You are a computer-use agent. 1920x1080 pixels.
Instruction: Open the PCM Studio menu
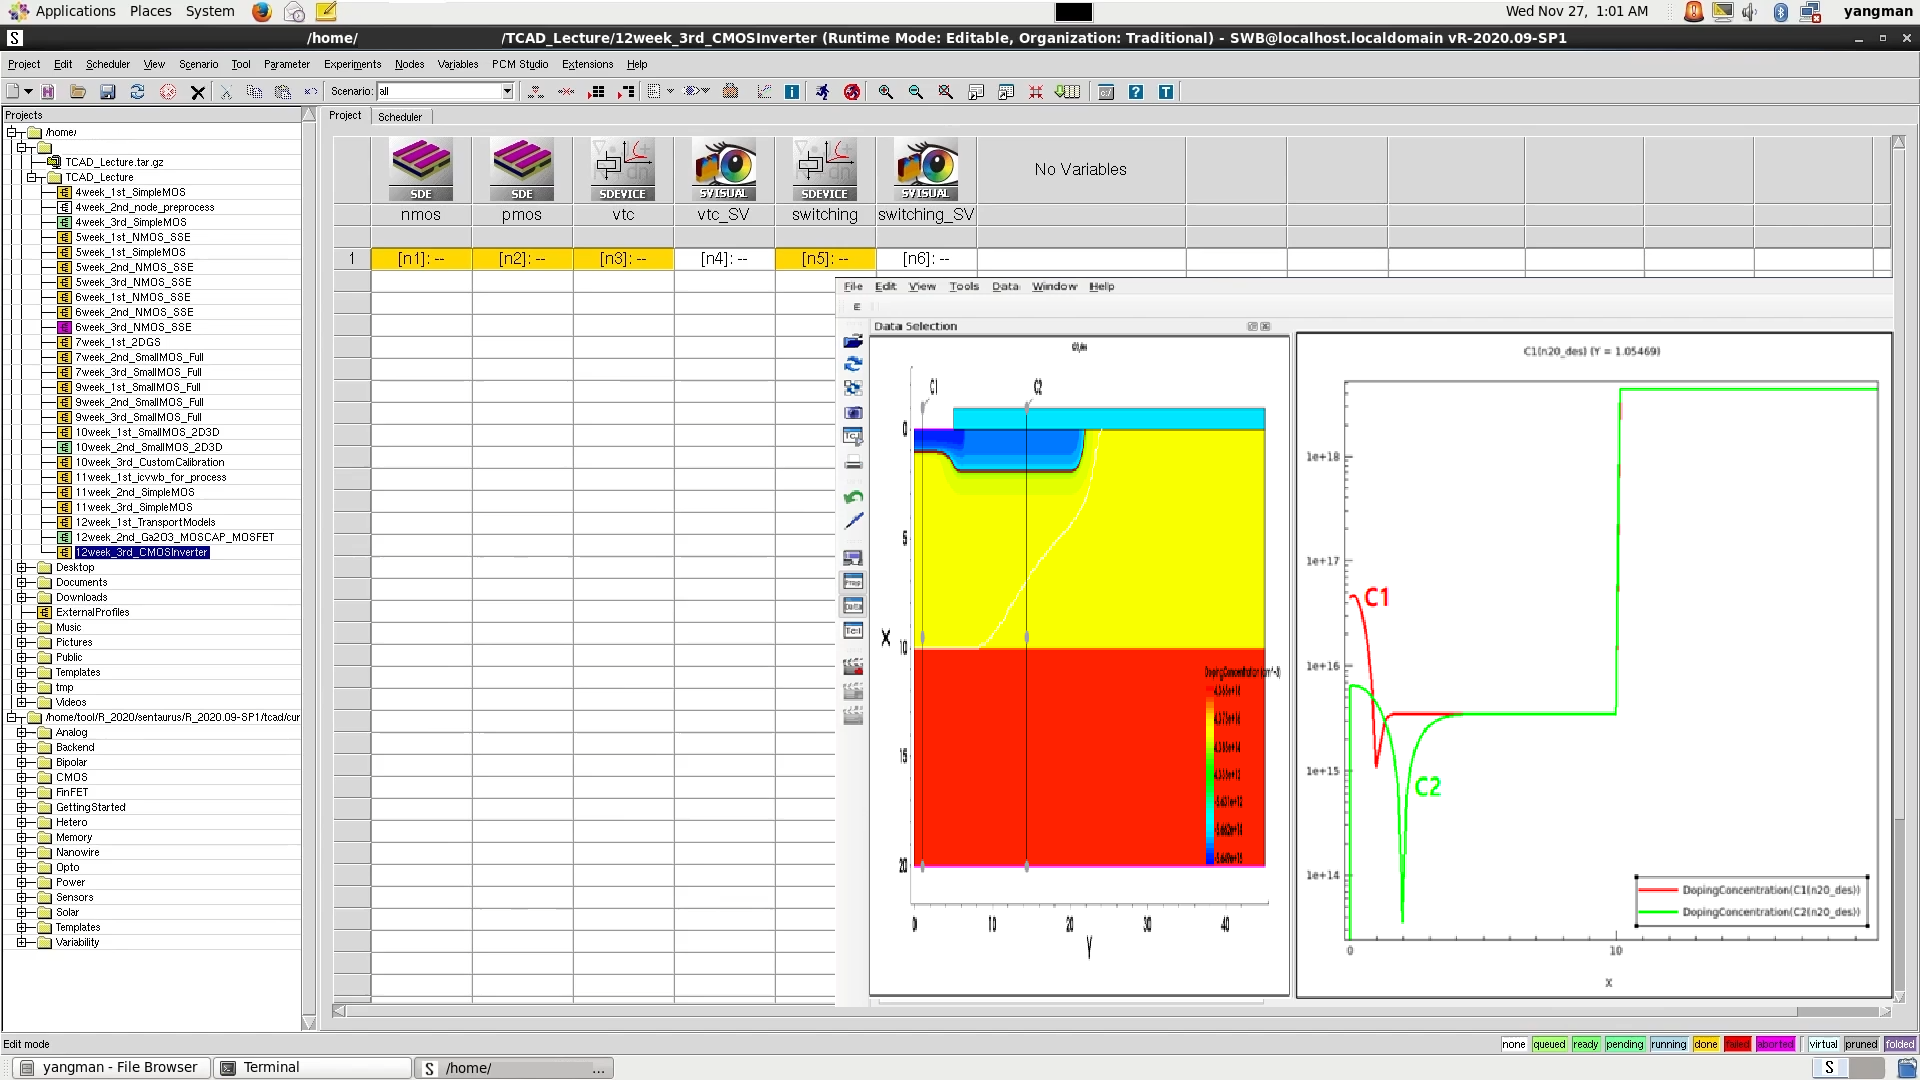[x=519, y=64]
